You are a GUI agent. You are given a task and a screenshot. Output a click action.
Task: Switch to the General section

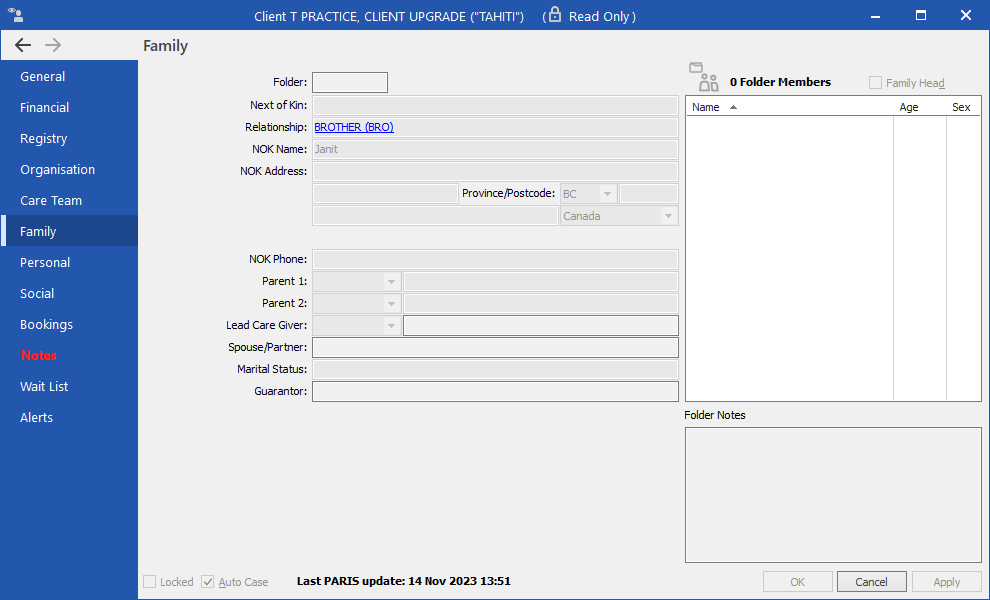coord(43,76)
